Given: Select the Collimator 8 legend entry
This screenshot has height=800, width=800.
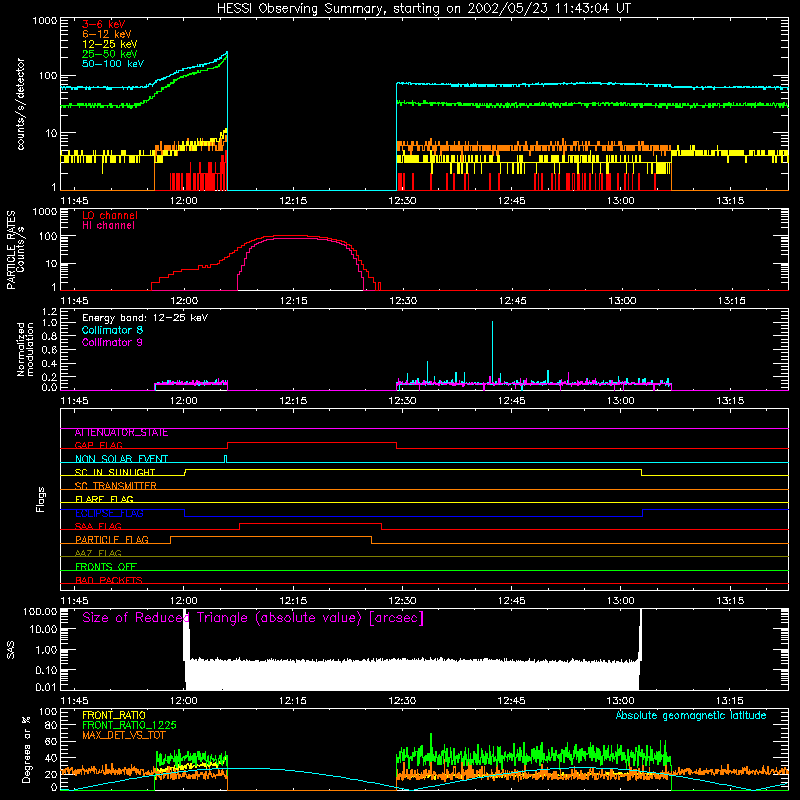Looking at the screenshot, I should pyautogui.click(x=112, y=330).
